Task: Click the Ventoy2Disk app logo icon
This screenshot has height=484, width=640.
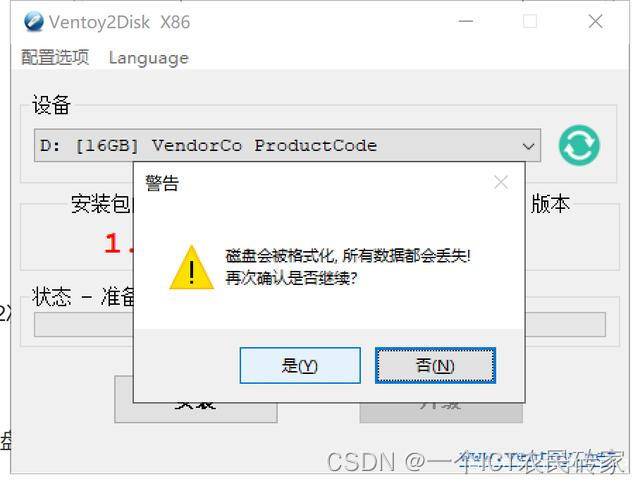Action: [34, 22]
